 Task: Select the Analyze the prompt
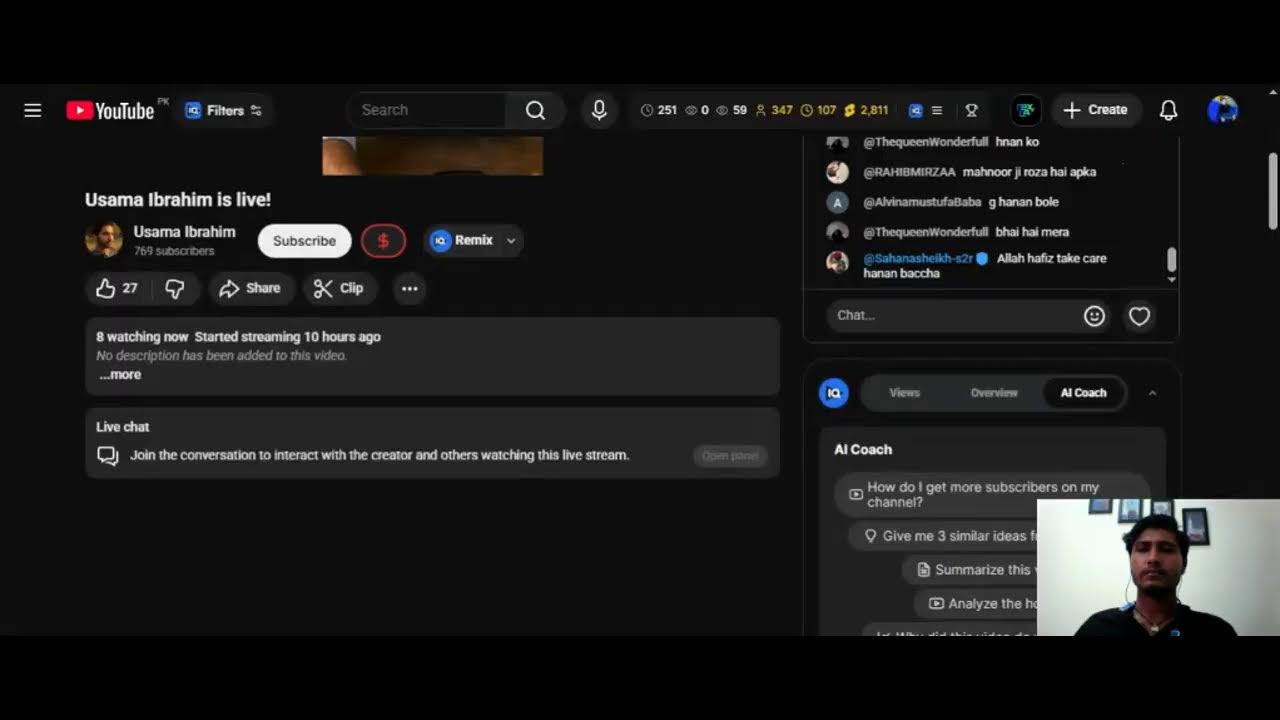coord(976,604)
